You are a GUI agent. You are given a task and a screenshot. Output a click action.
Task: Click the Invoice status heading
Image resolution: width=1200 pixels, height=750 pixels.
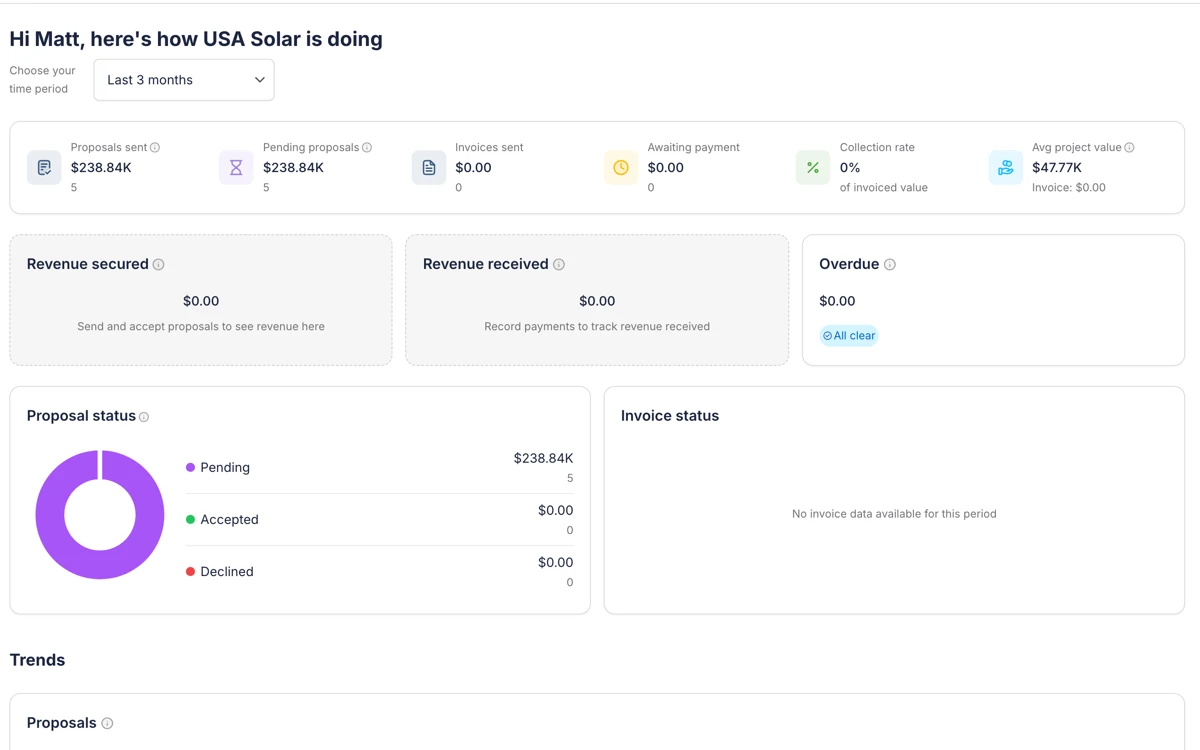[x=670, y=416]
